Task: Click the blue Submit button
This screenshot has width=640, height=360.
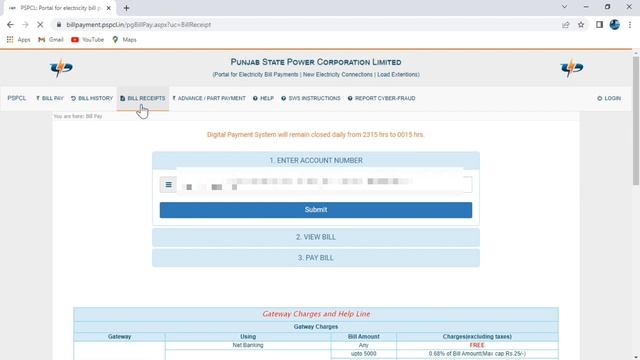Action: [316, 210]
